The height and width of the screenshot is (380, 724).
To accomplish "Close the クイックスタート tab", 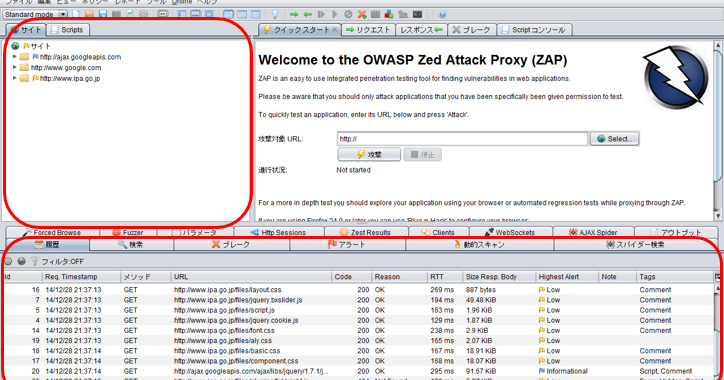I will click(334, 30).
